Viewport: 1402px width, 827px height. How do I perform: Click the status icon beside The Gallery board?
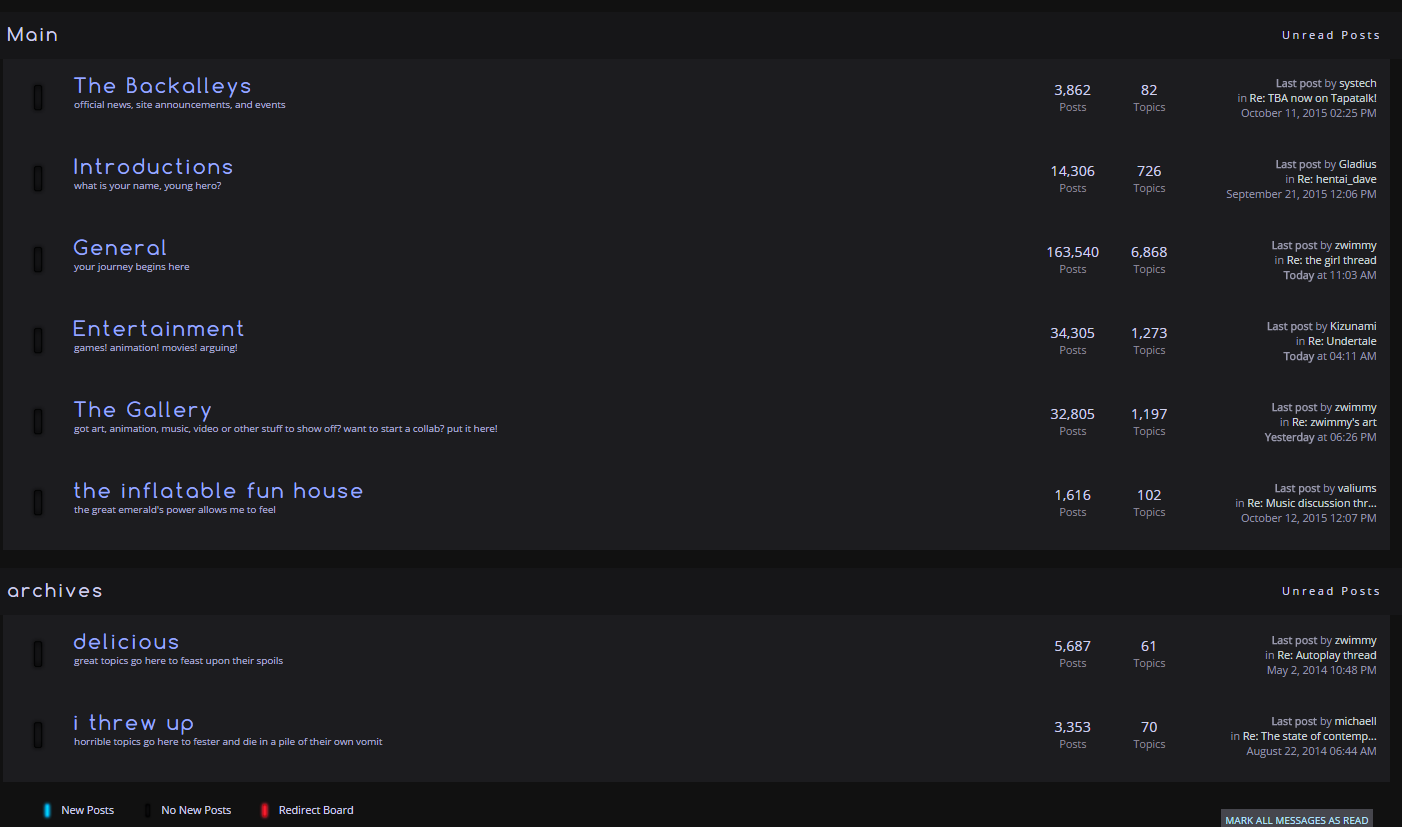(x=38, y=422)
